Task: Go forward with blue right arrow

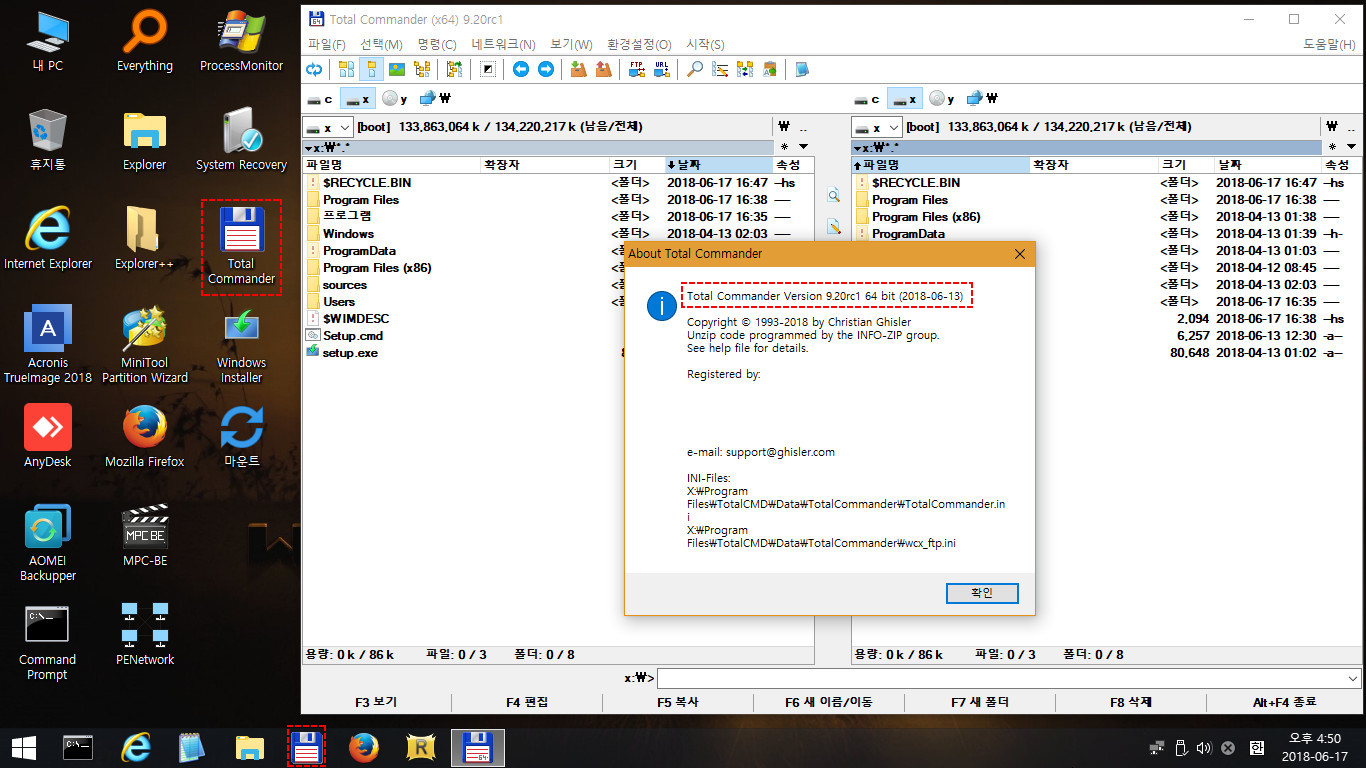Action: click(x=545, y=69)
